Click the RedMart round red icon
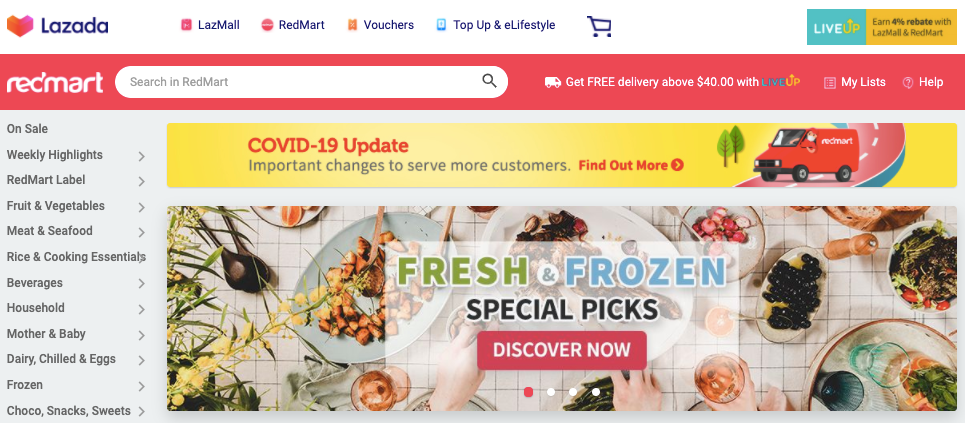Screen dimensions: 965x423 tap(267, 25)
